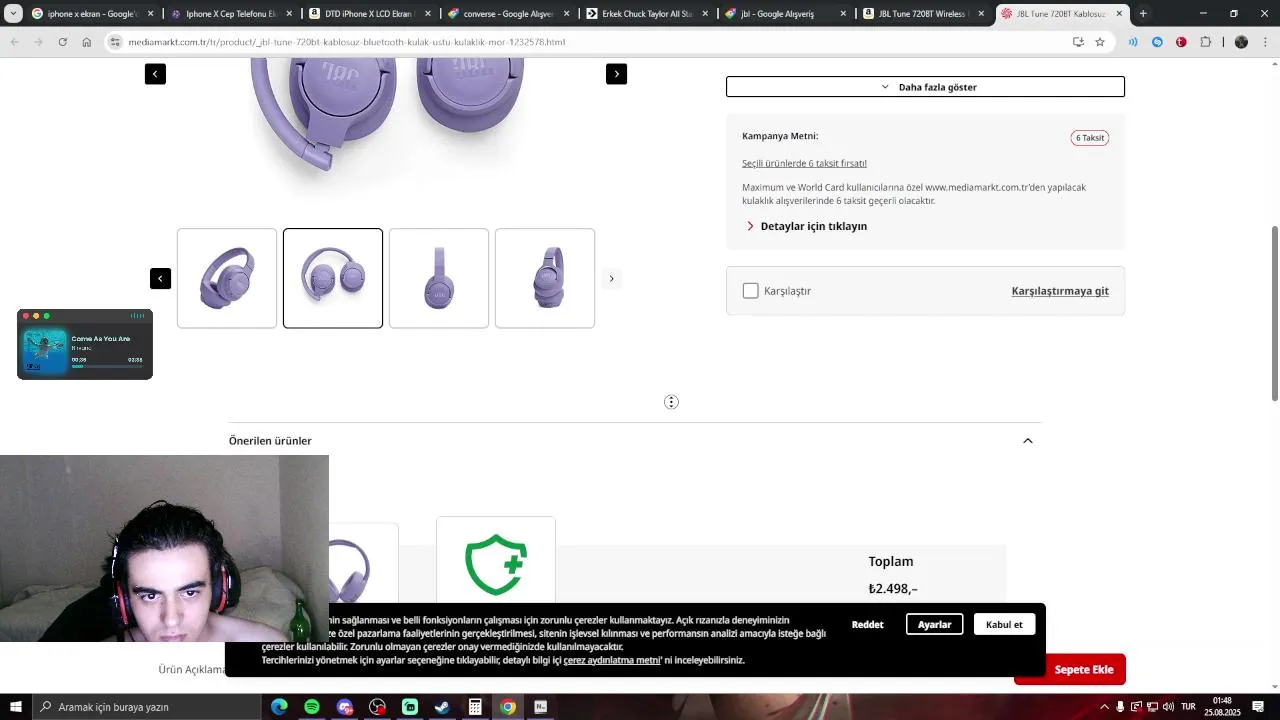Viewport: 1280px width, 720px height.
Task: Open Calculator from the taskbar
Action: (475, 707)
